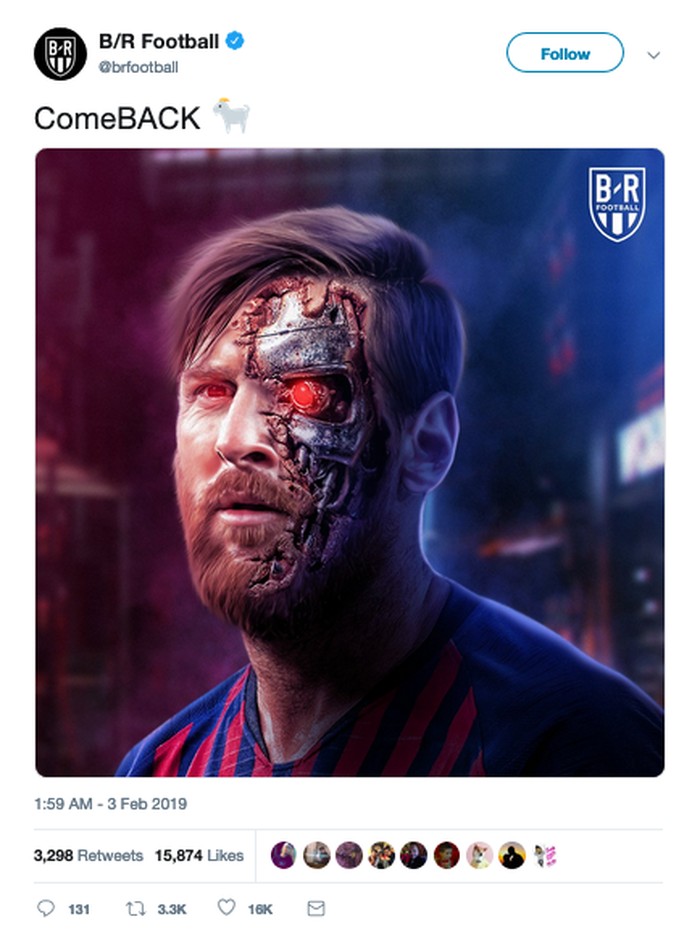Viewport: 700px width, 948px height.
Task: Open the B/R Football display name link
Action: point(158,41)
